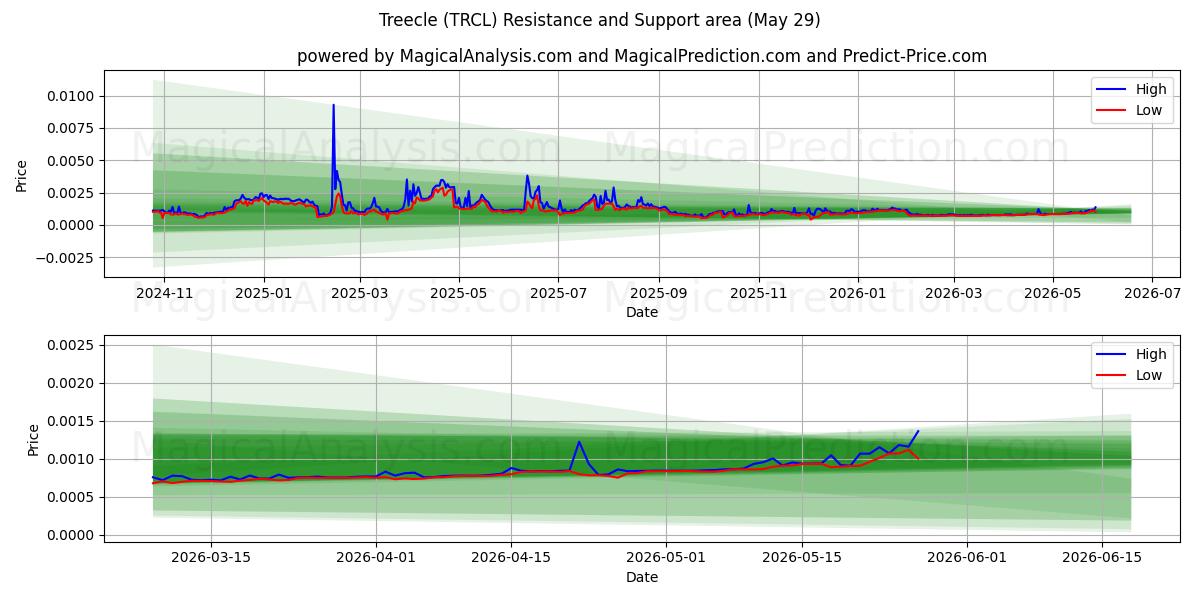This screenshot has height=600, width=1200.
Task: Click the 'Date' x-axis label of bottom chart
Action: click(642, 577)
